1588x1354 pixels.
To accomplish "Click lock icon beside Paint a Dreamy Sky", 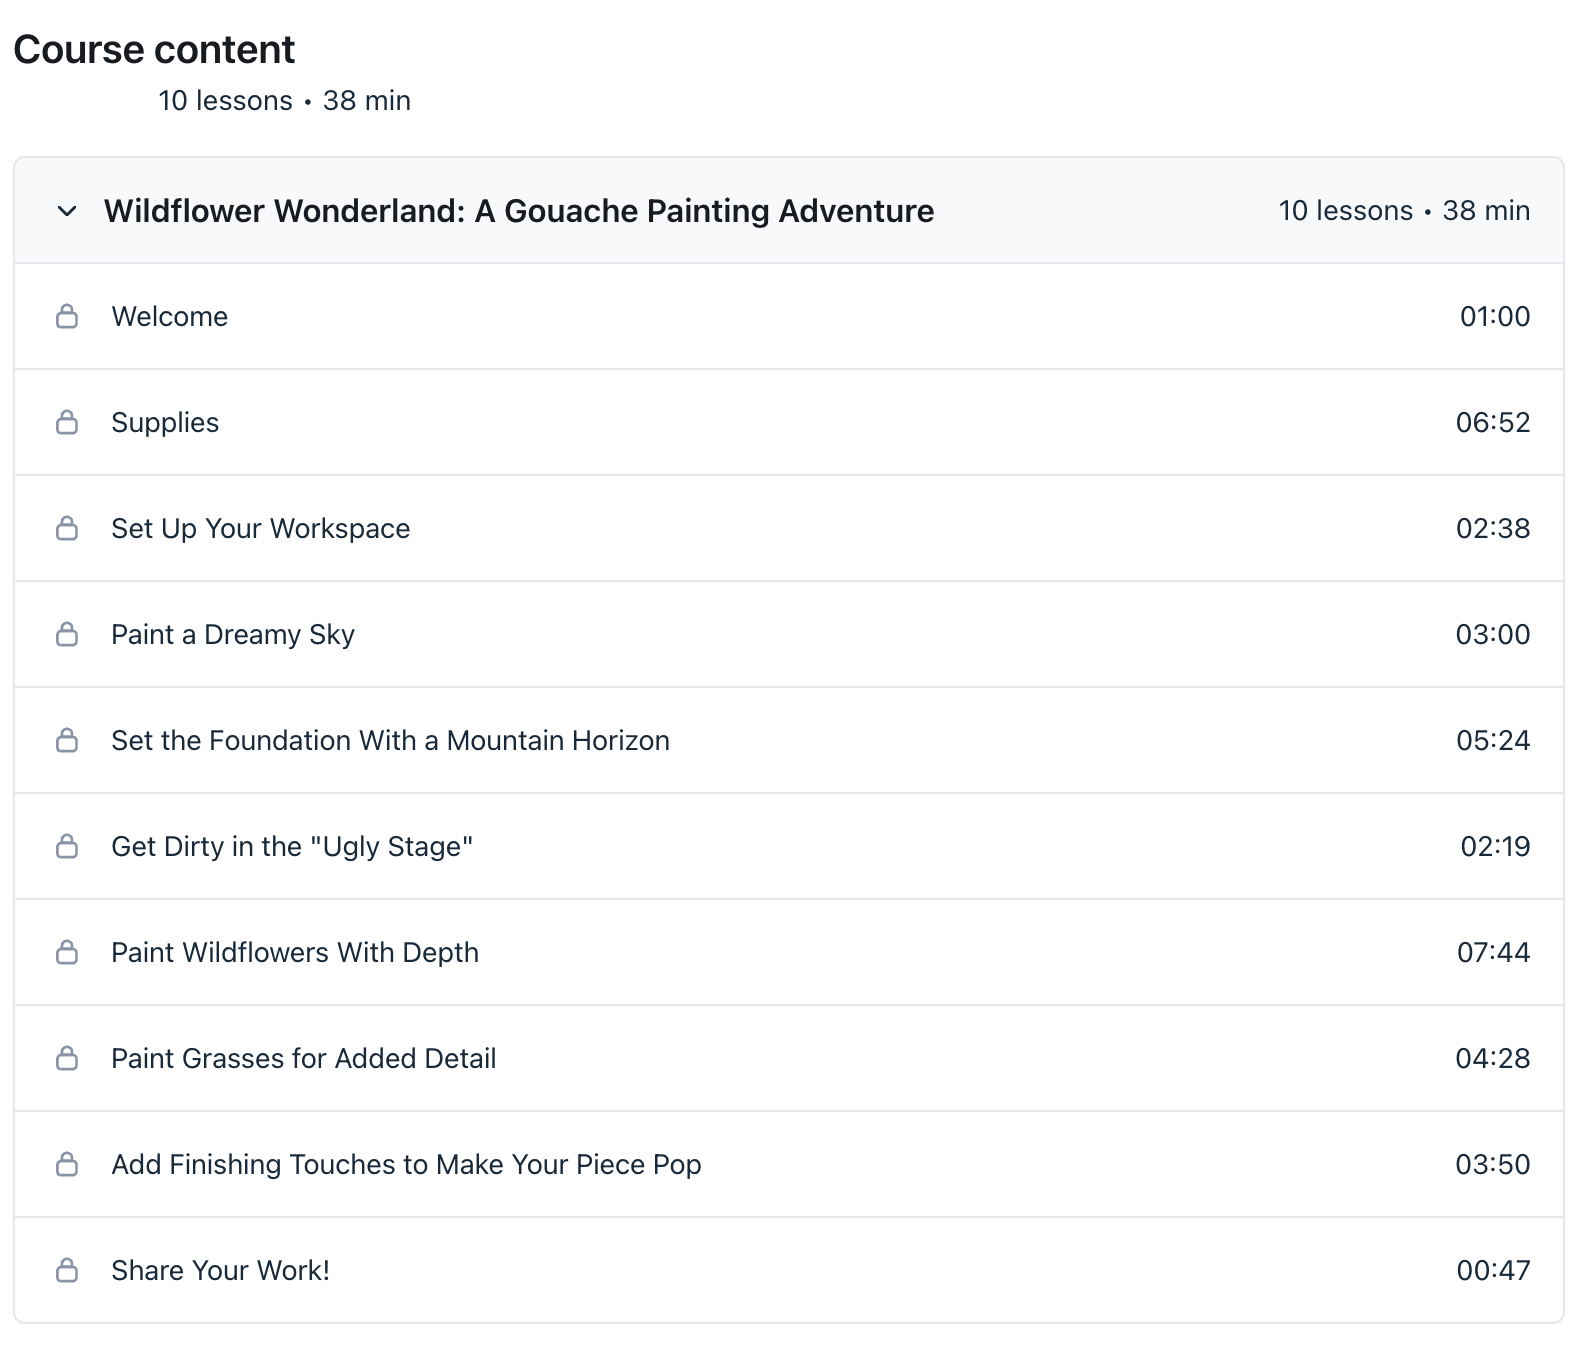I will point(67,635).
